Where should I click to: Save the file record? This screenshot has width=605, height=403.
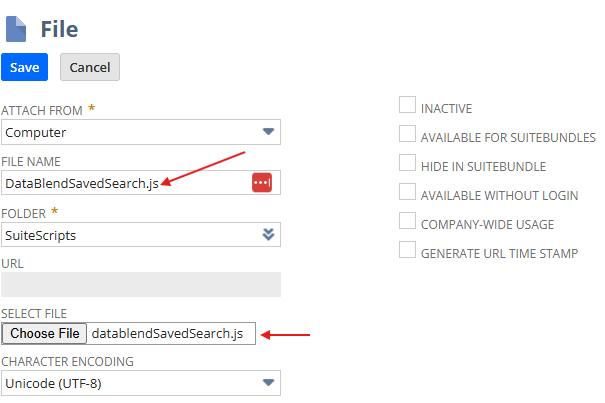tap(24, 67)
